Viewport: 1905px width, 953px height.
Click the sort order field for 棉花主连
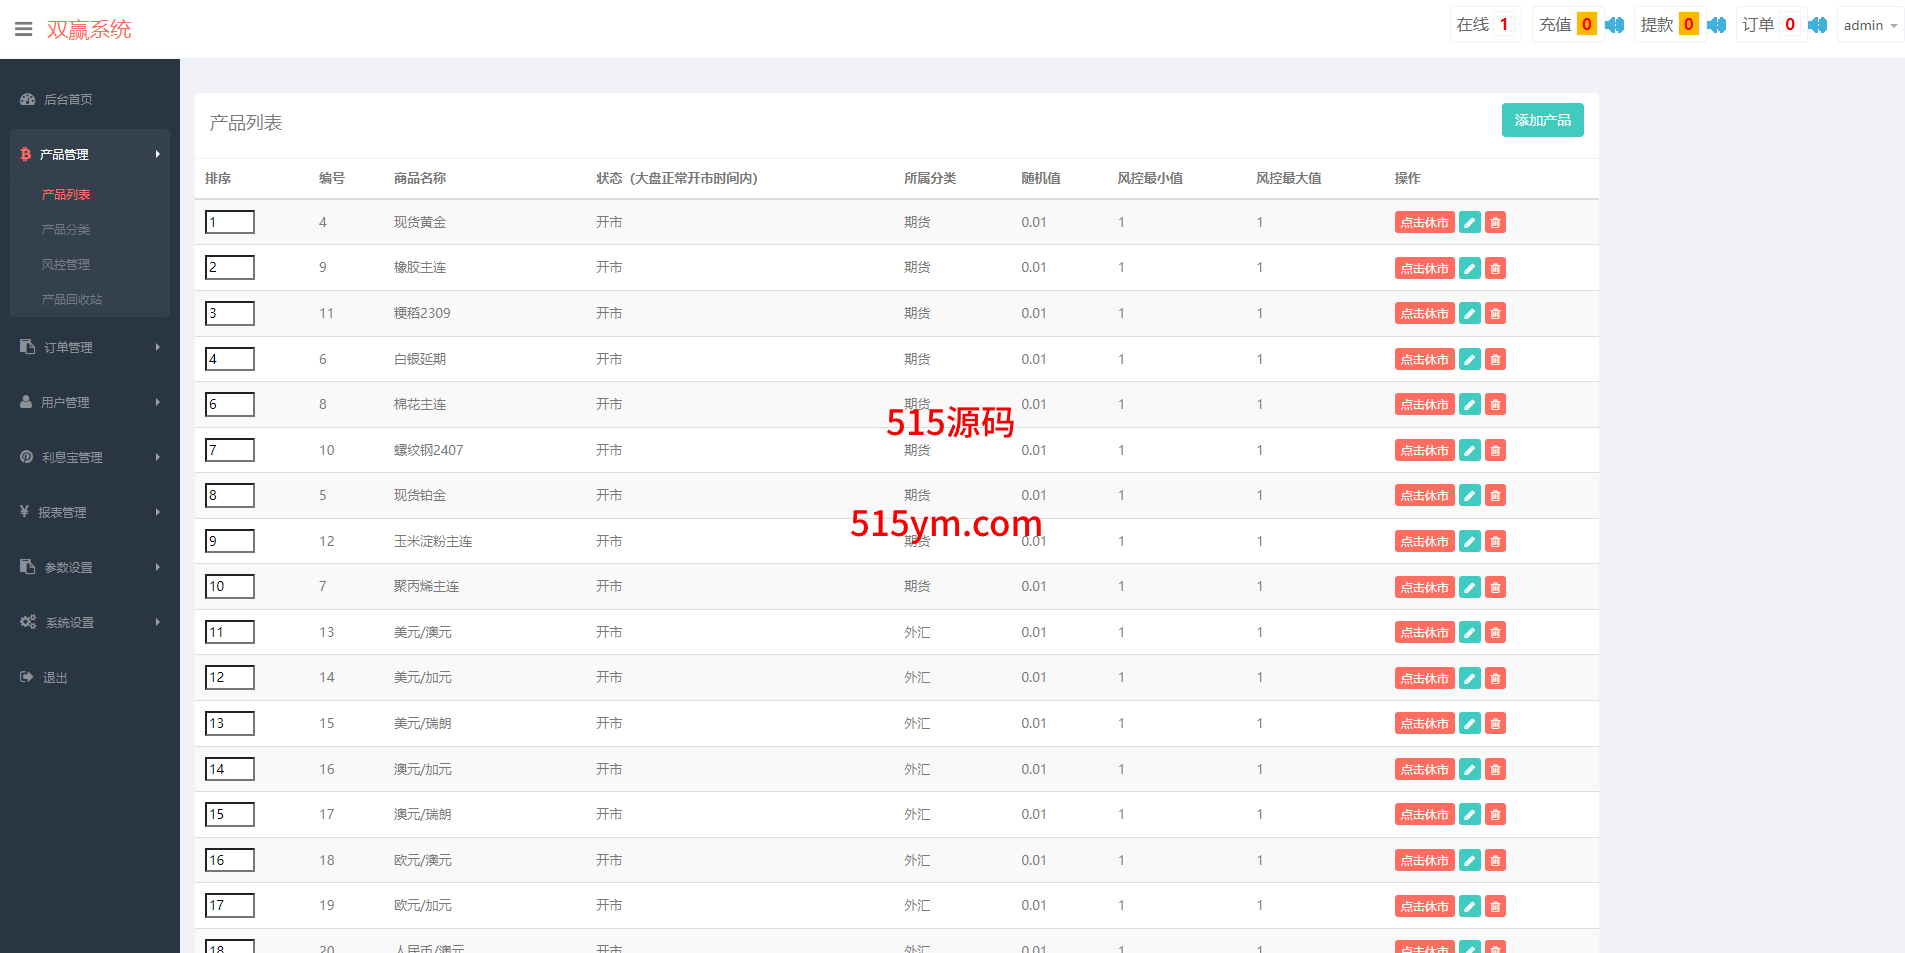tap(230, 405)
